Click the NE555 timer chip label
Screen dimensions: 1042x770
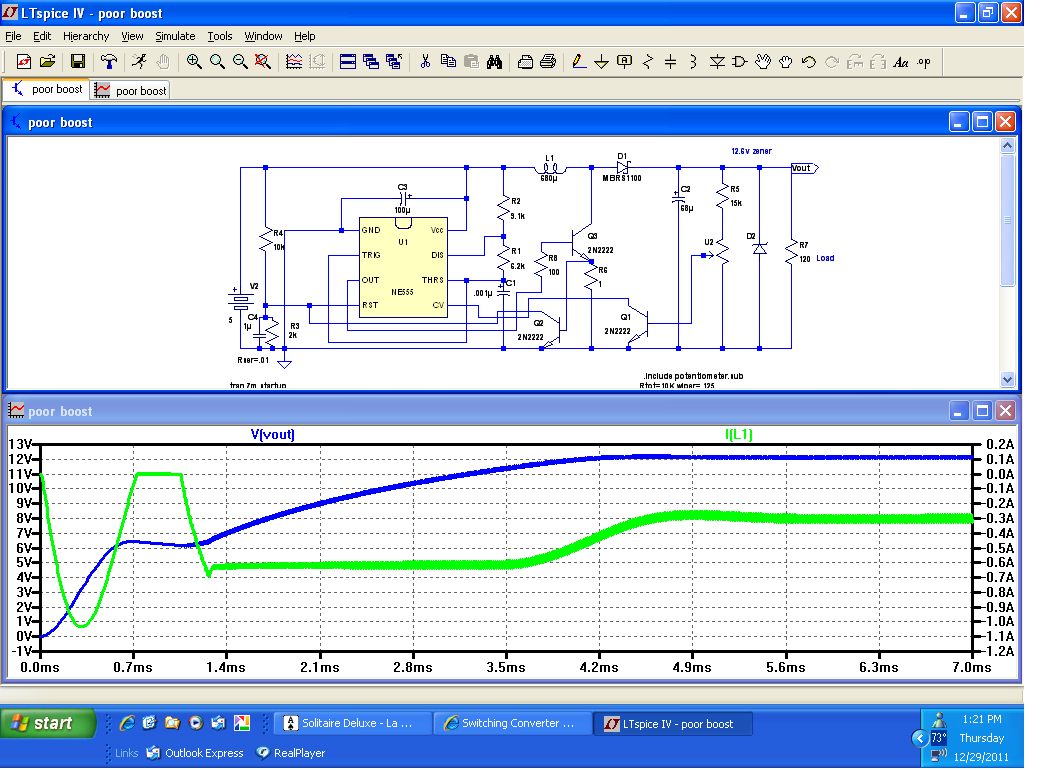pyautogui.click(x=402, y=292)
